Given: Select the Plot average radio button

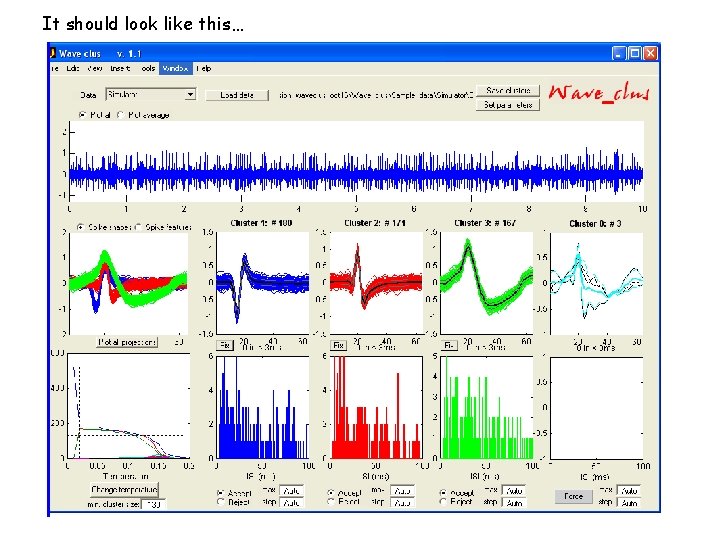Looking at the screenshot, I should coord(121,115).
